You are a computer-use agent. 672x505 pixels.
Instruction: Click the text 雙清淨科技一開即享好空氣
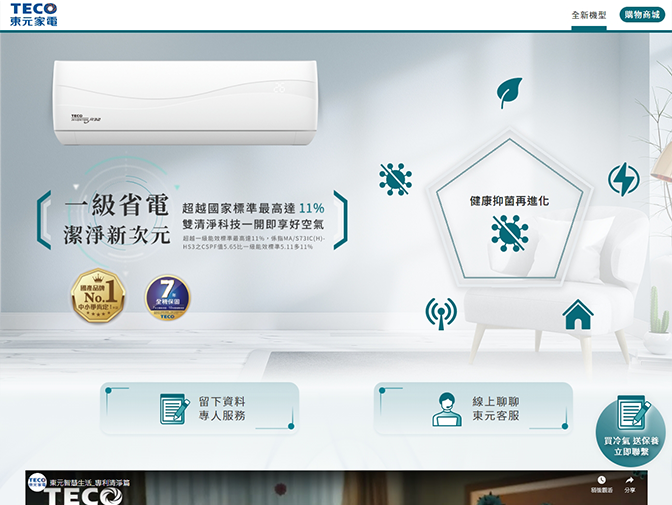point(253,224)
